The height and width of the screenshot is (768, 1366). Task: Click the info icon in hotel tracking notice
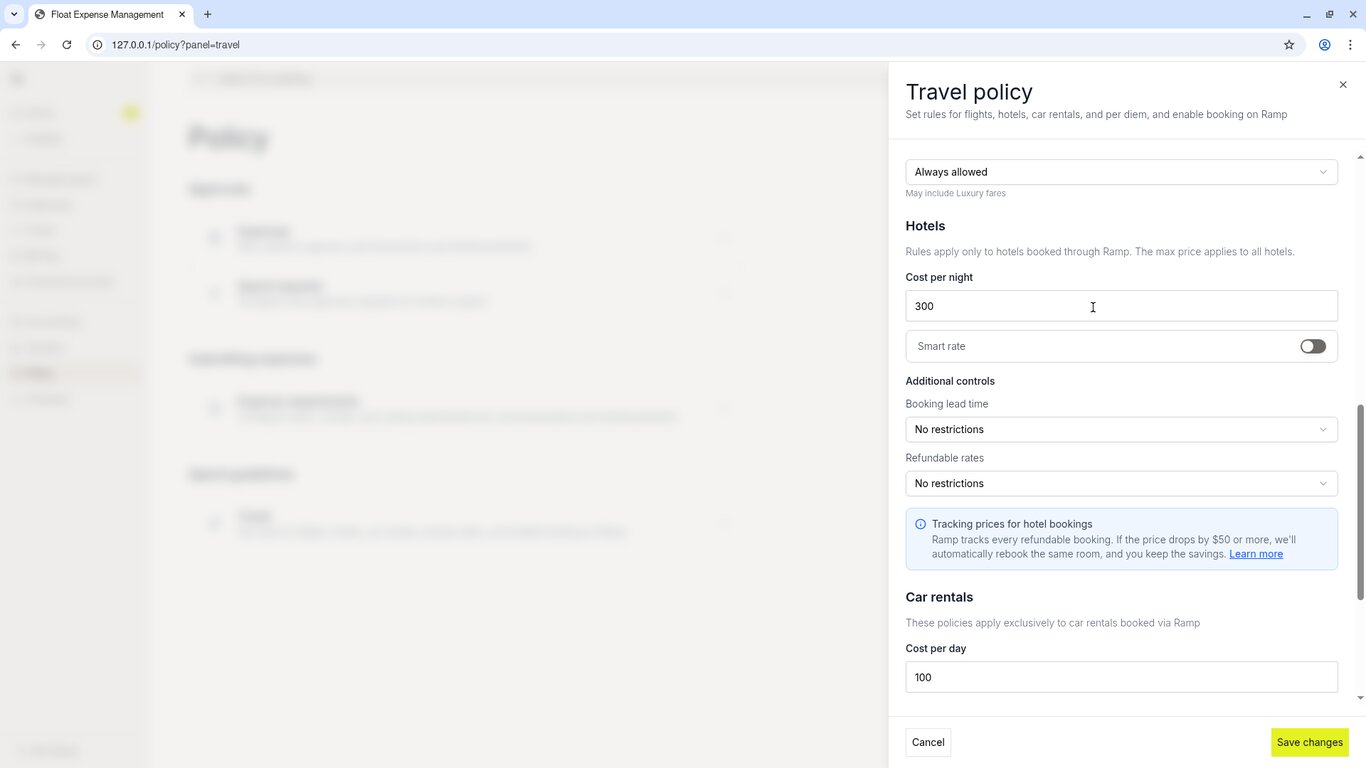click(x=920, y=524)
